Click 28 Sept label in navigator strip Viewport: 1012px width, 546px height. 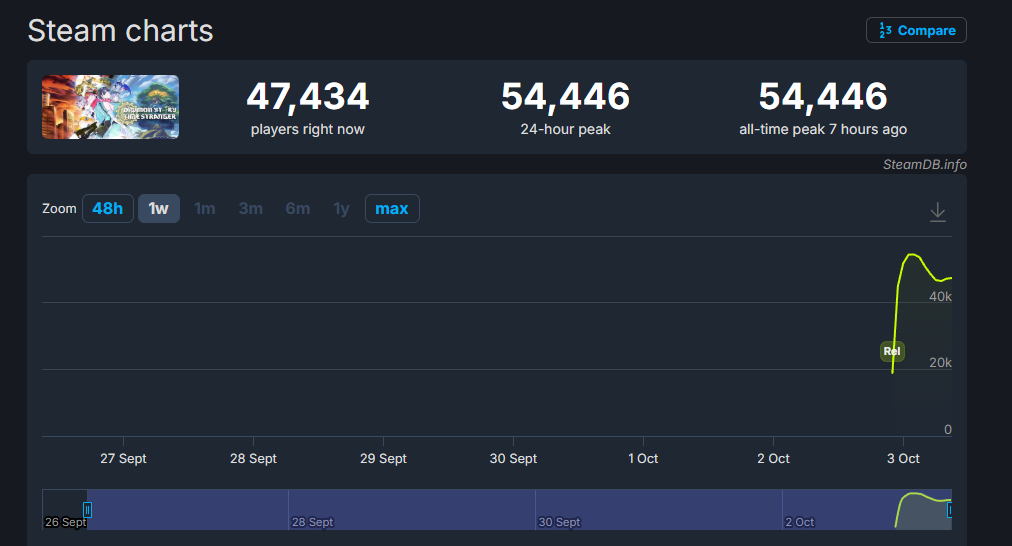pyautogui.click(x=312, y=522)
